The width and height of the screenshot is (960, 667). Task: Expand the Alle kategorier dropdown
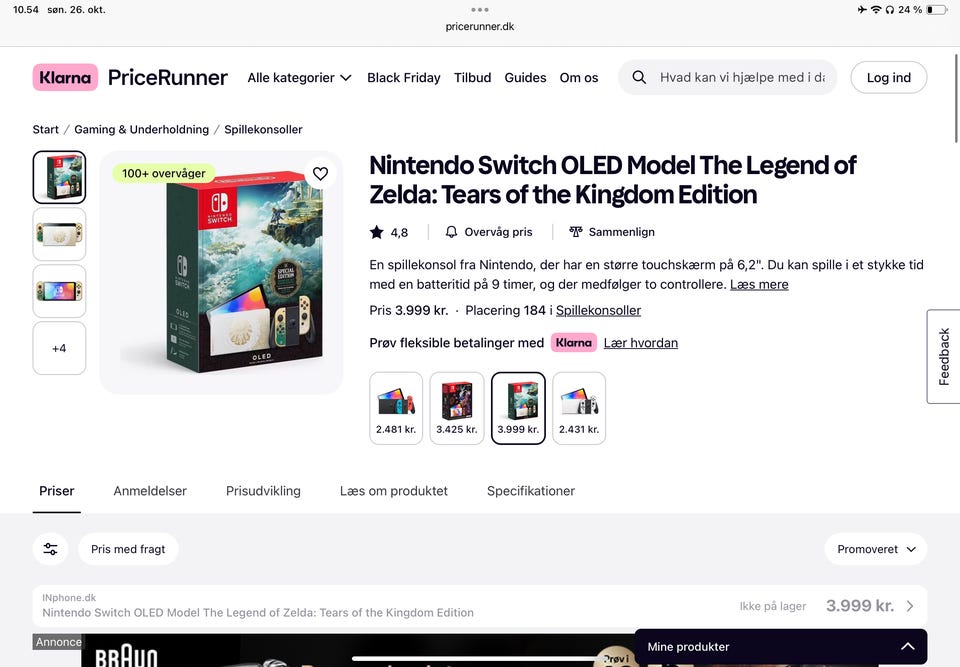(x=299, y=77)
